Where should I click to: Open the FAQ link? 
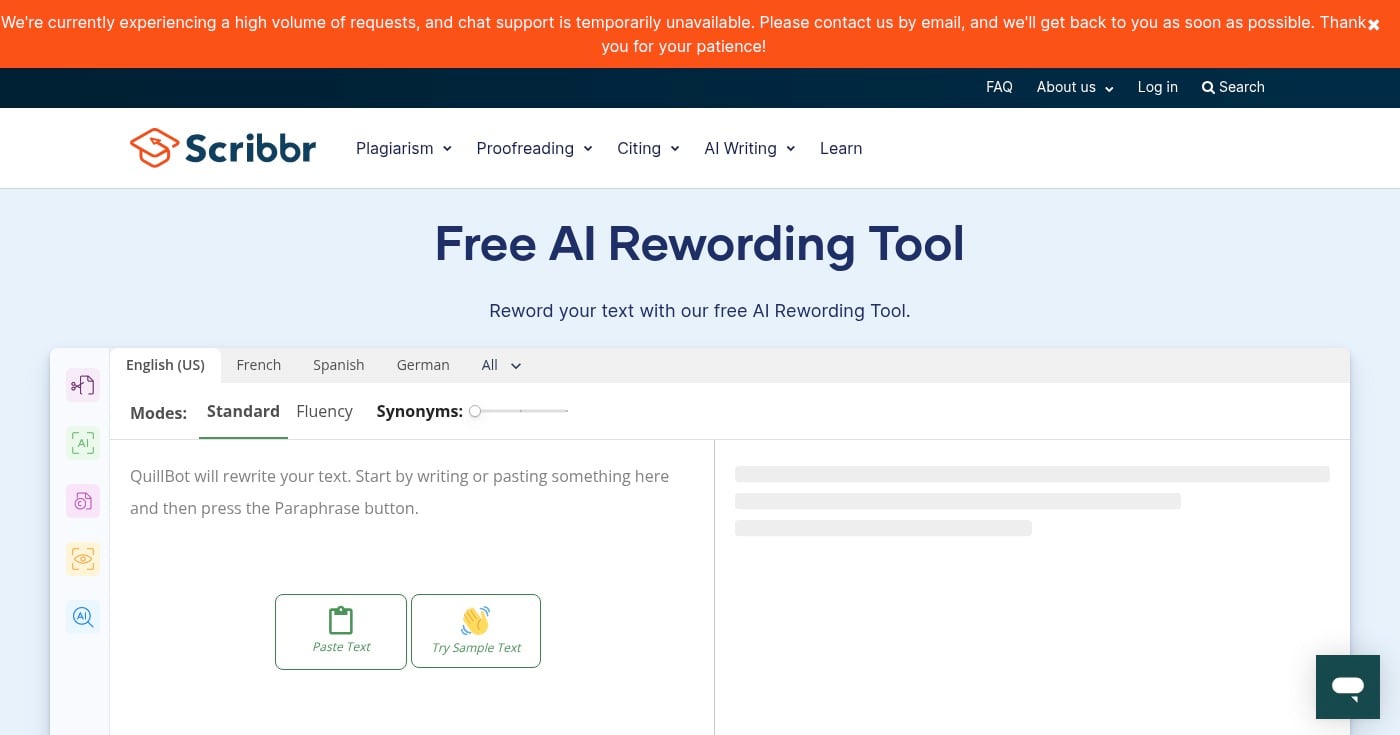(999, 87)
